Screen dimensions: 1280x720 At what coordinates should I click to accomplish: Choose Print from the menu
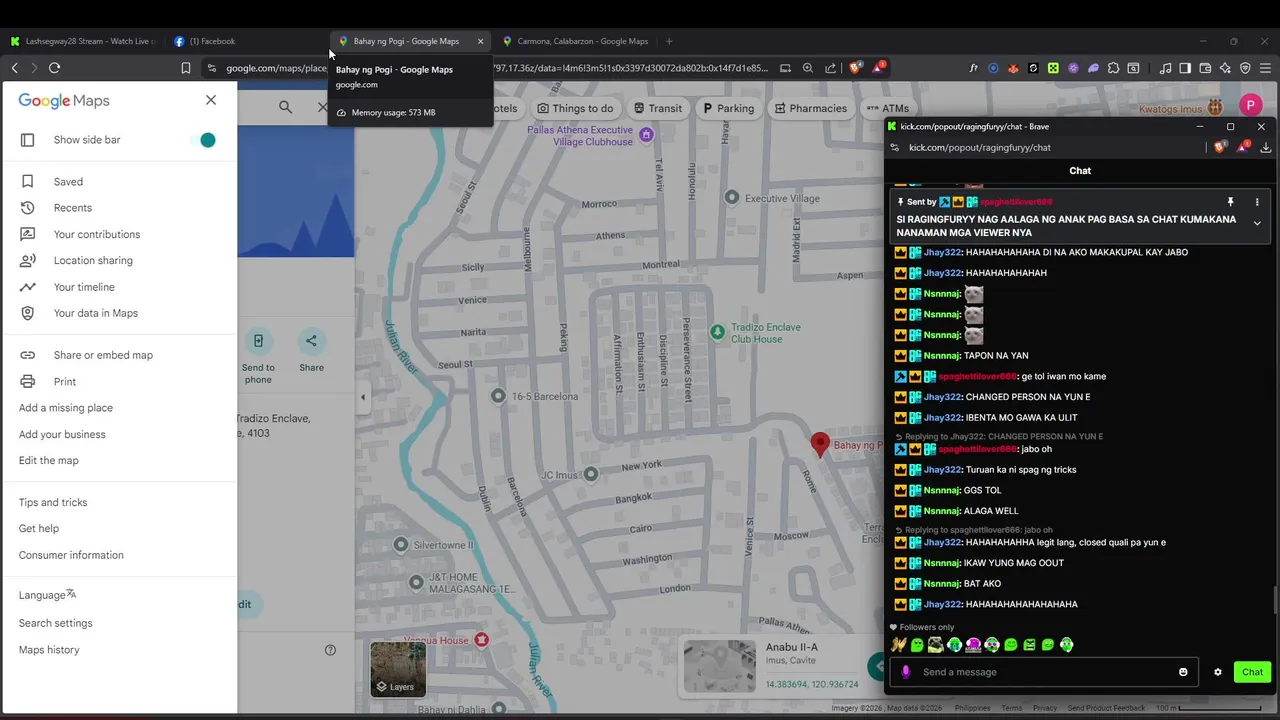64,382
